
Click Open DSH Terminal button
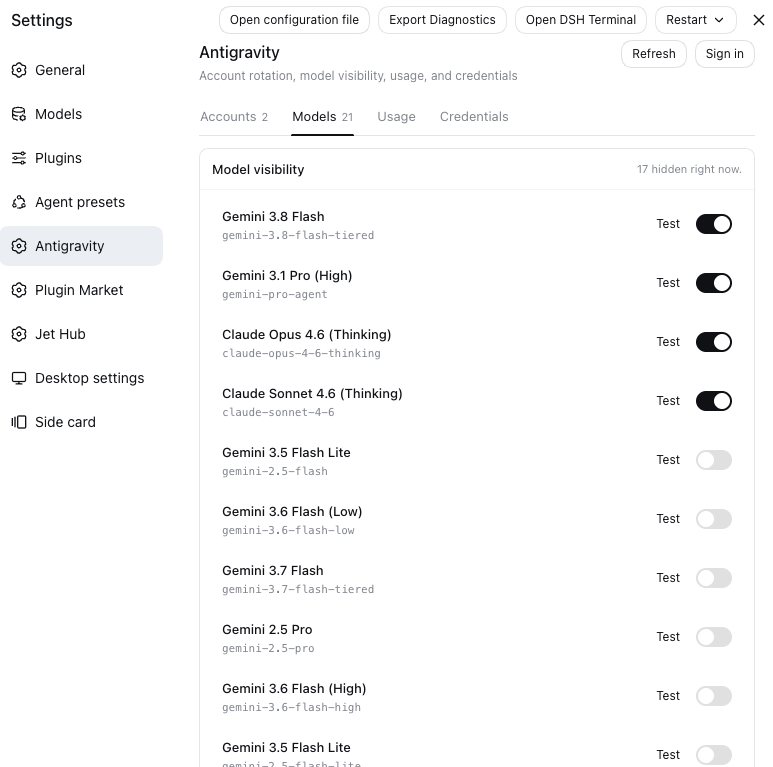pos(581,20)
